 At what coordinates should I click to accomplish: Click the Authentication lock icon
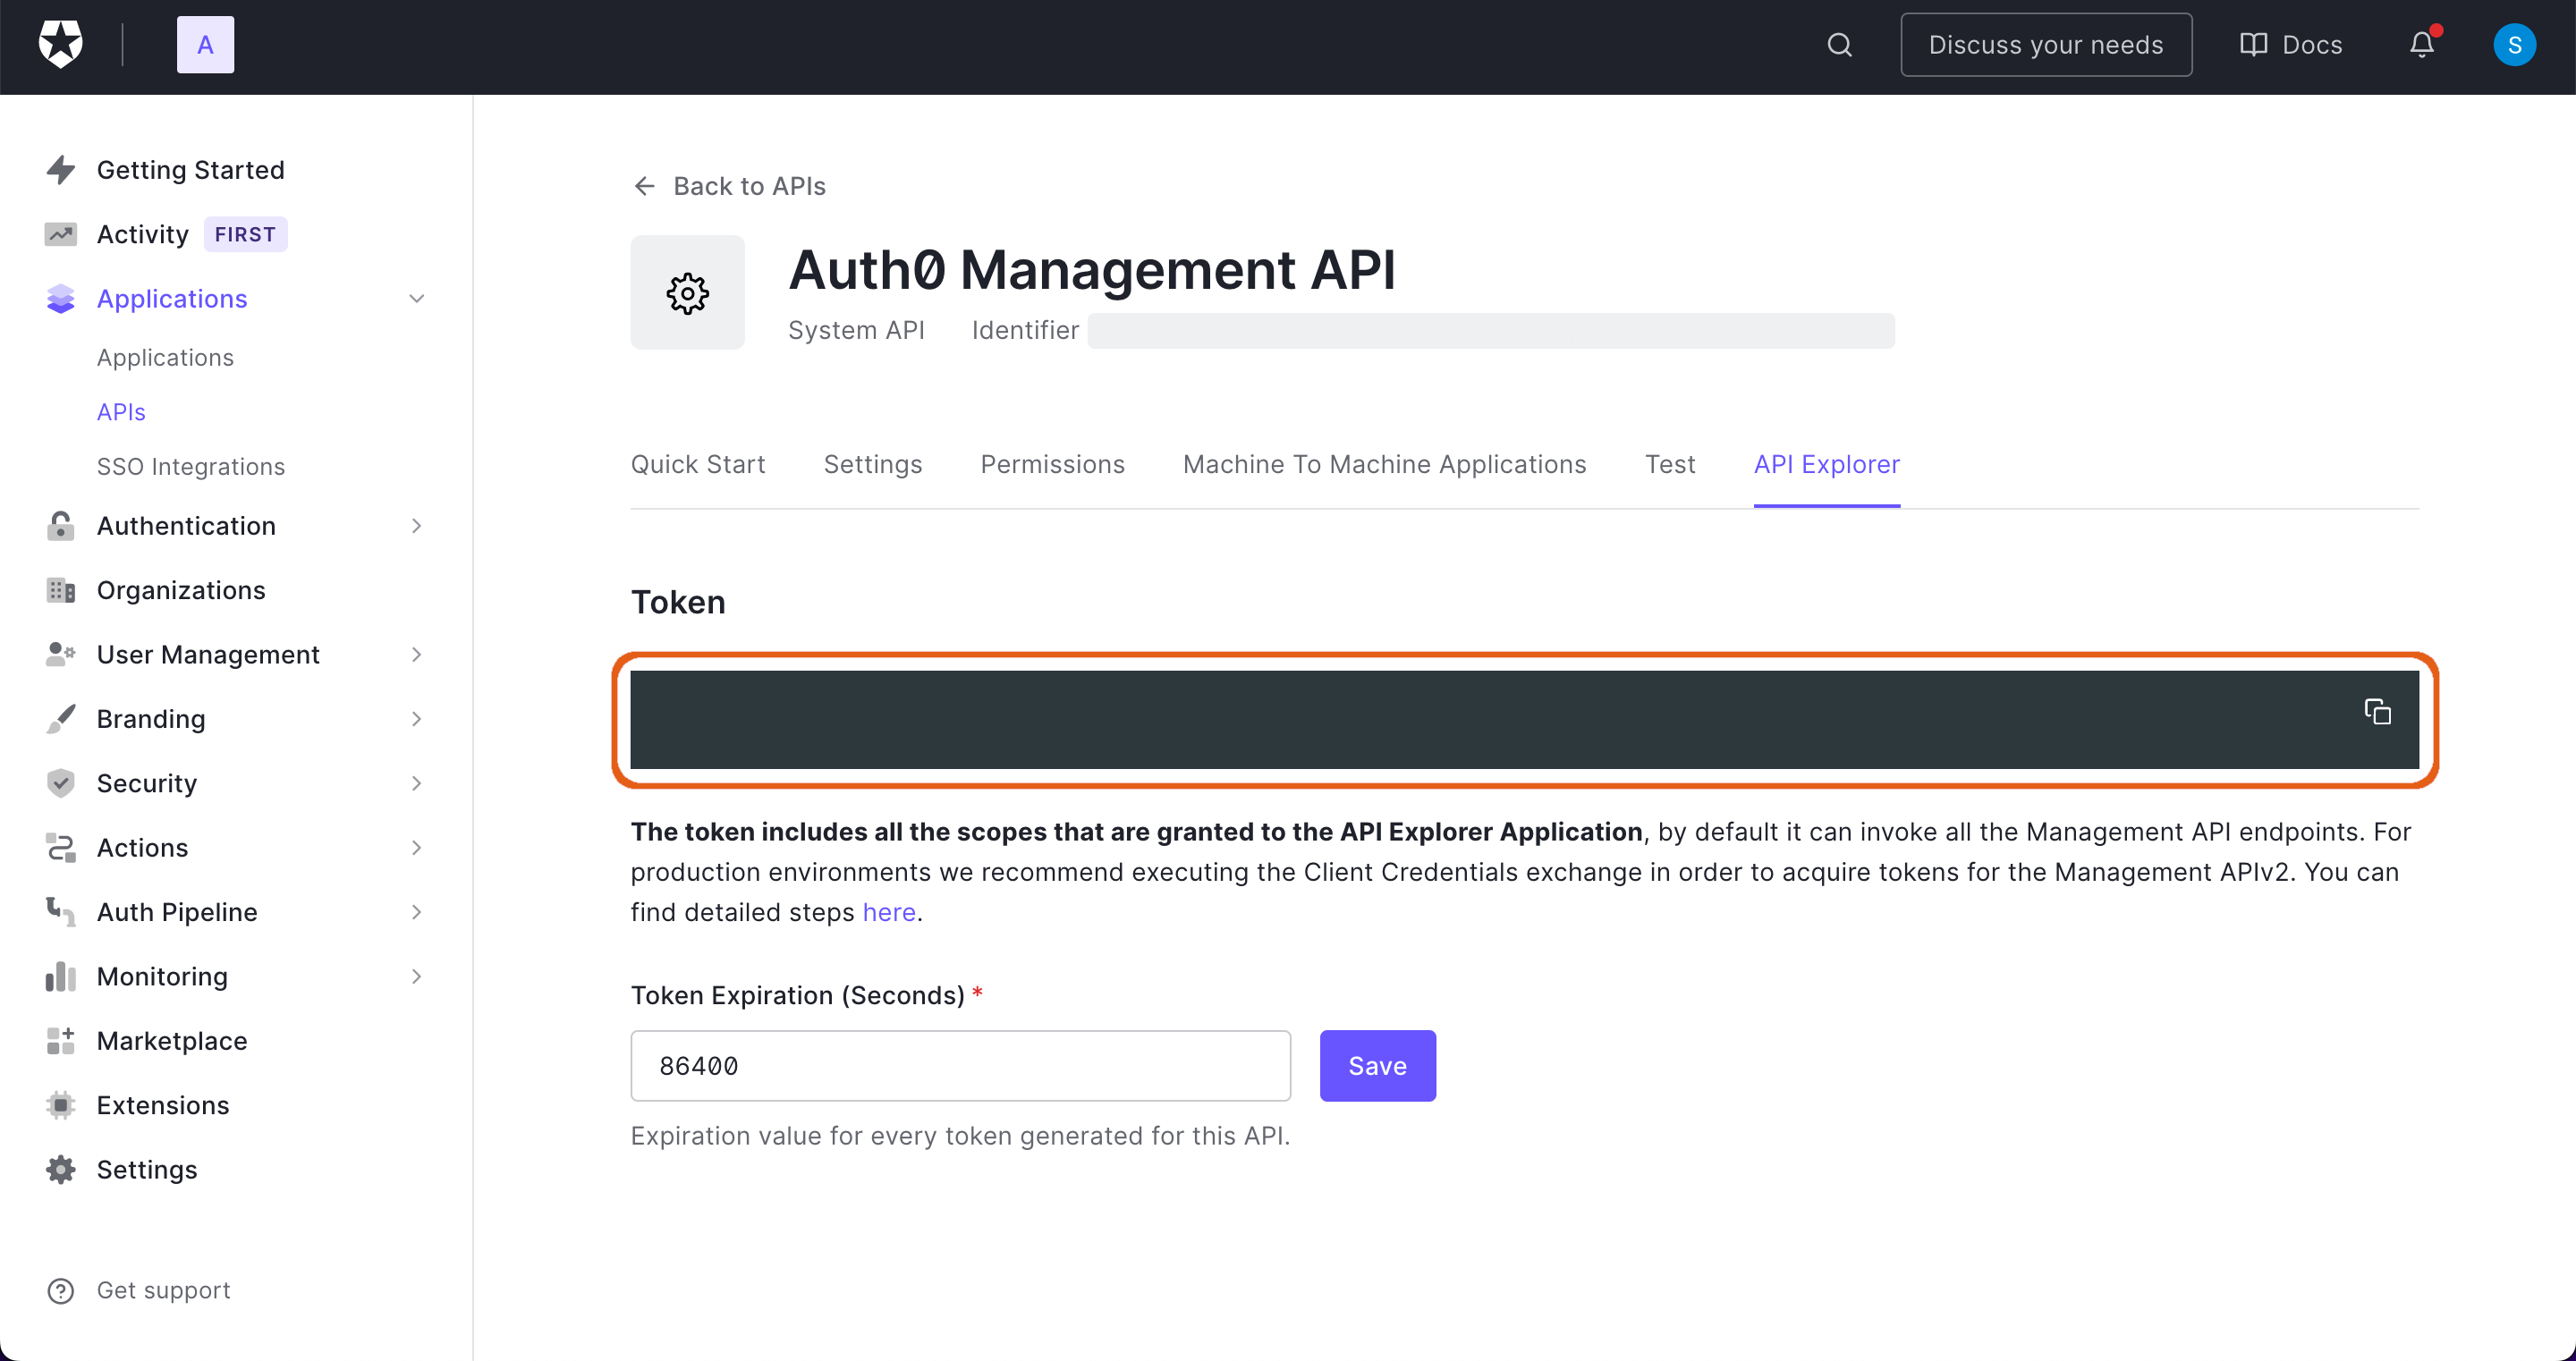point(61,526)
